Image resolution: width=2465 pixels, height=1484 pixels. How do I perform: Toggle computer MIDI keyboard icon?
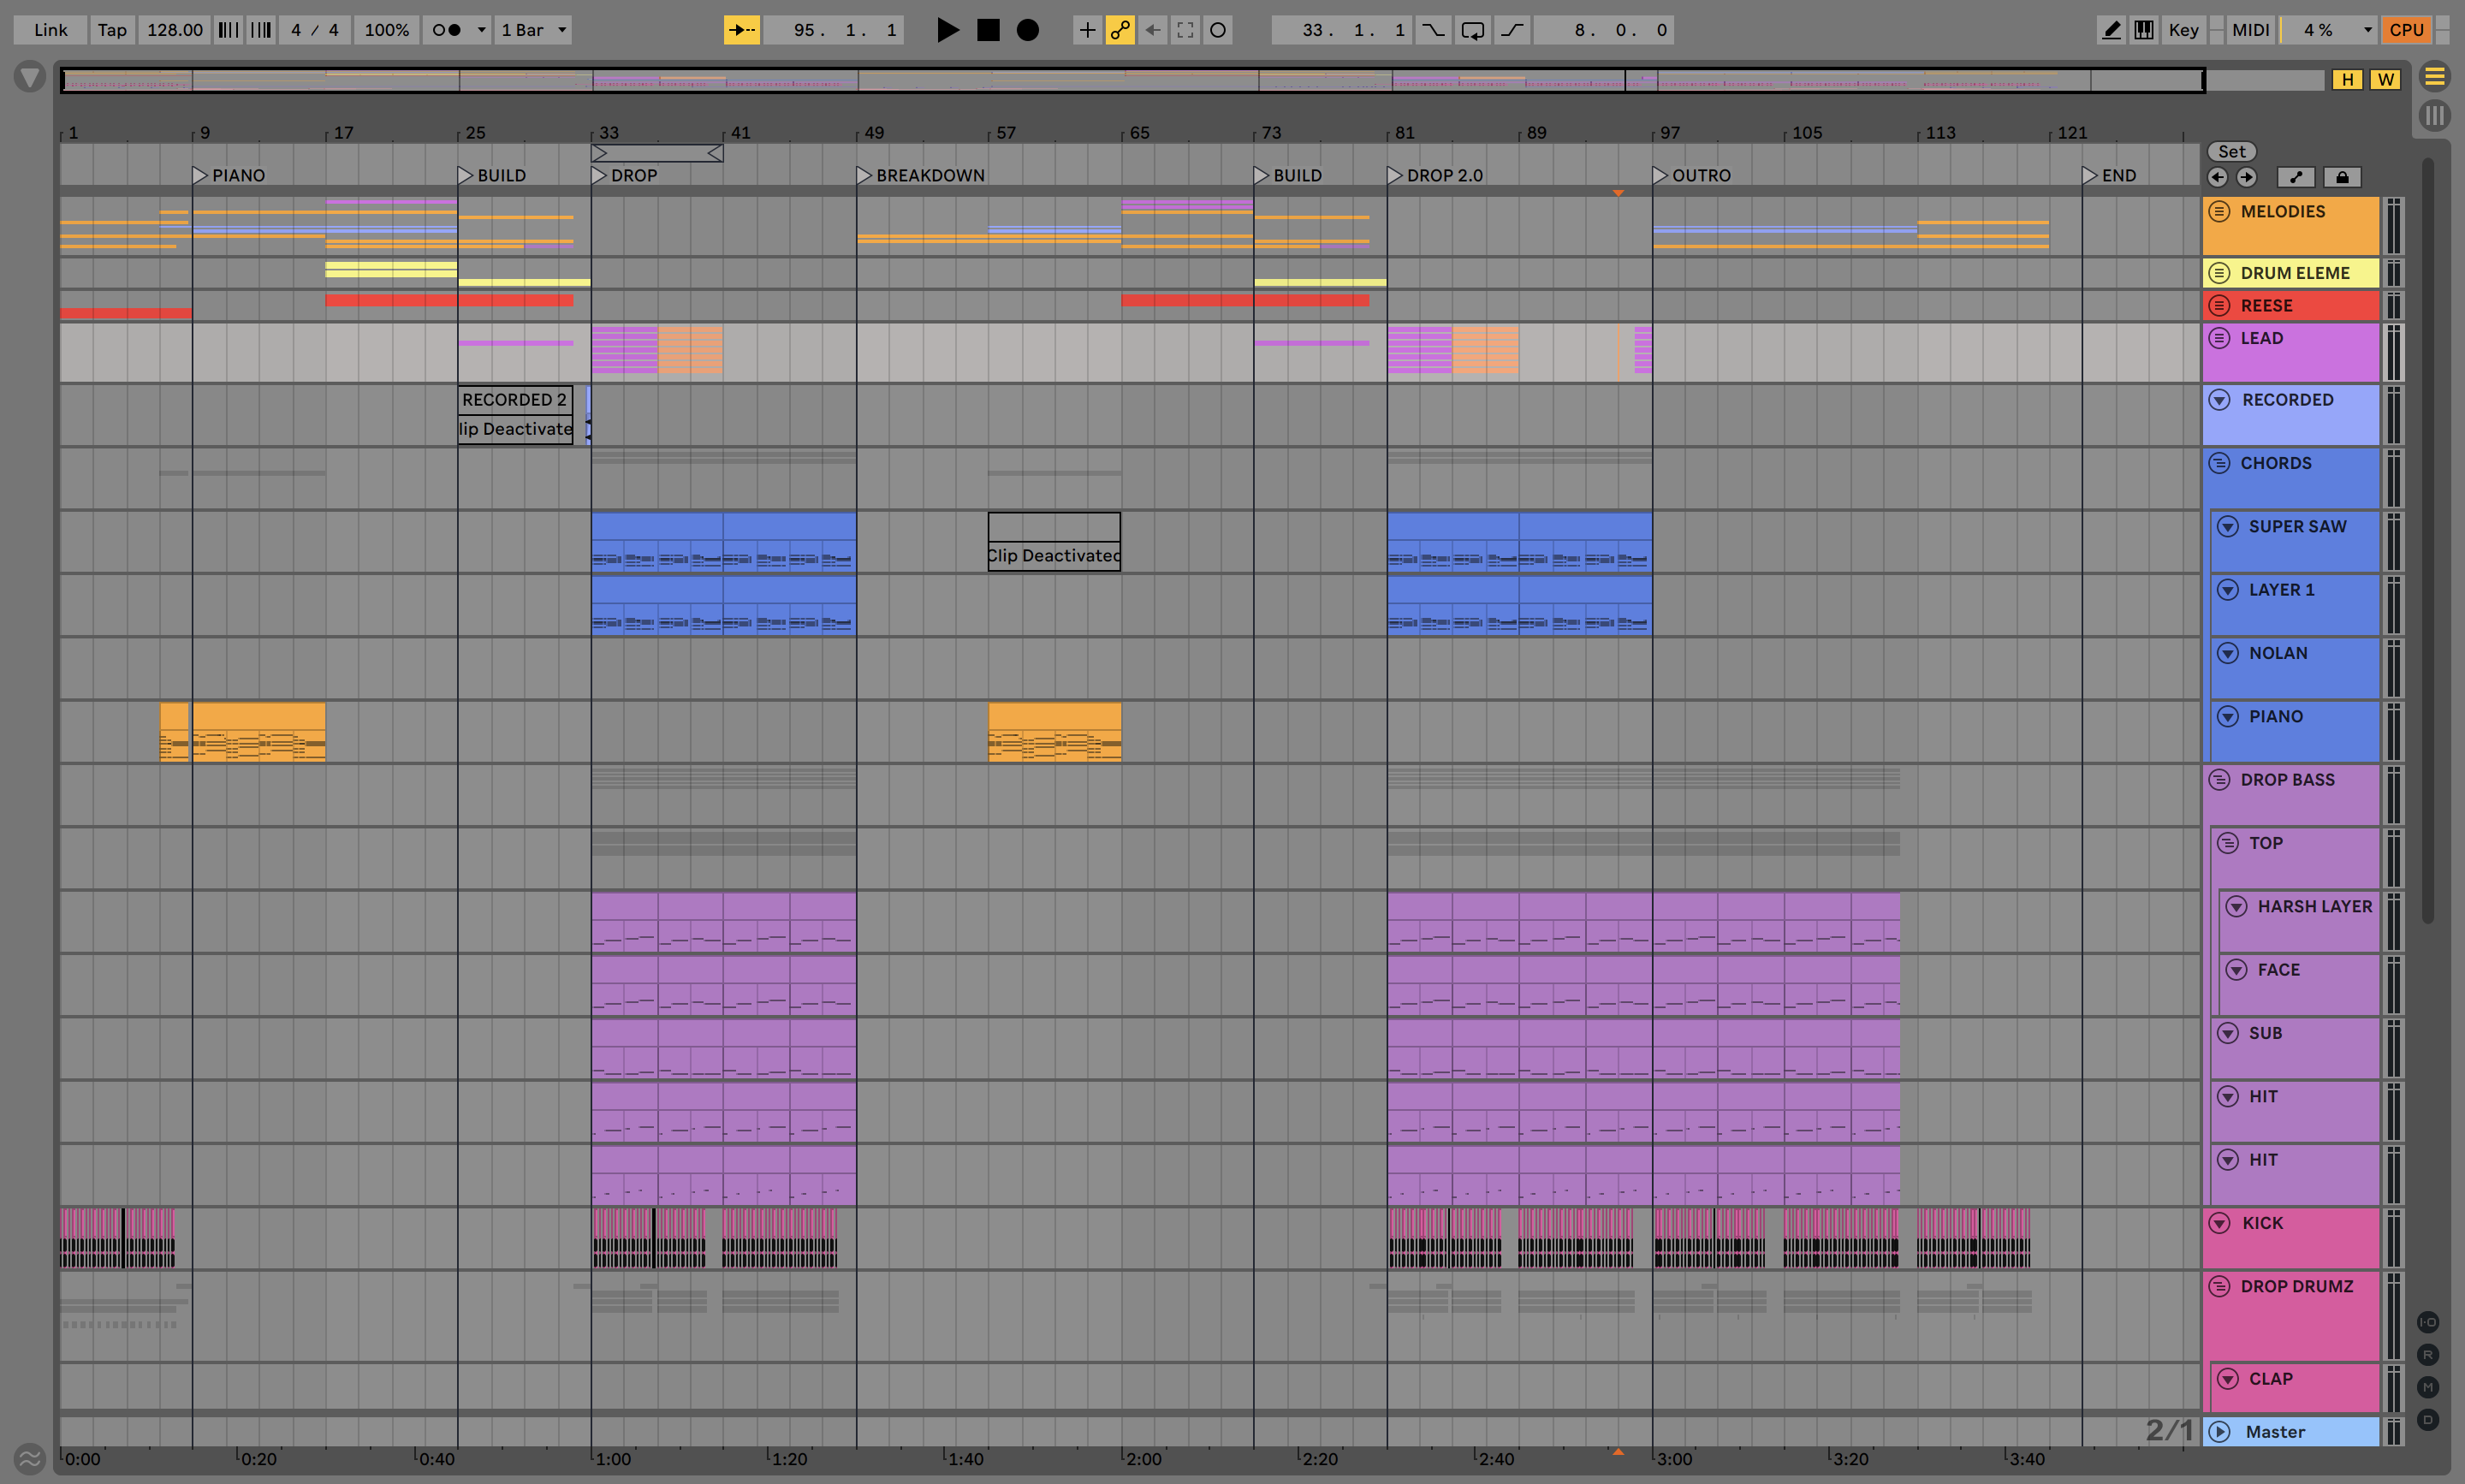(x=2143, y=30)
